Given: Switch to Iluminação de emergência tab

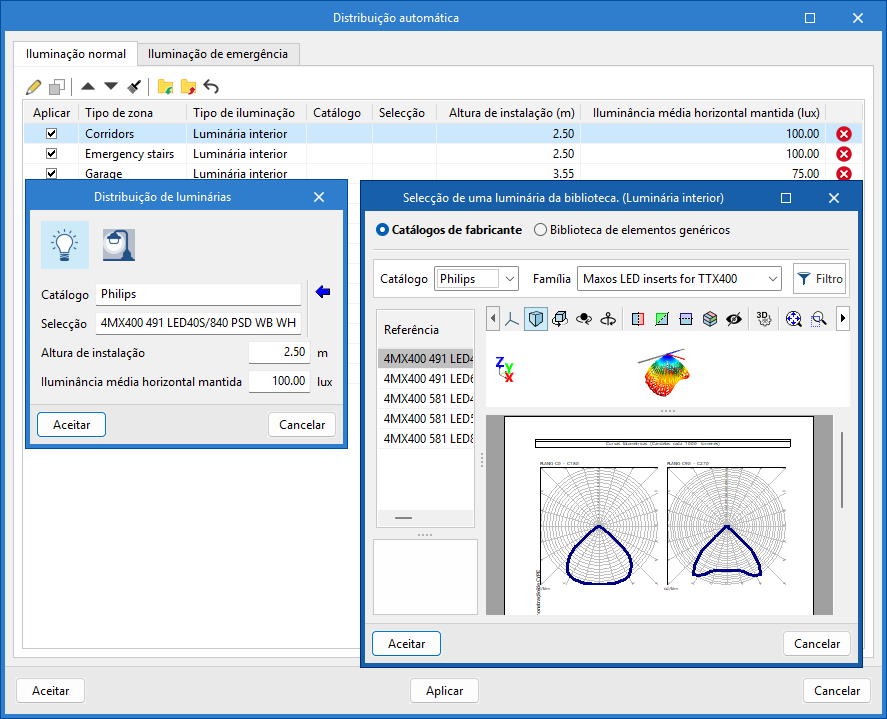Looking at the screenshot, I should click(218, 54).
